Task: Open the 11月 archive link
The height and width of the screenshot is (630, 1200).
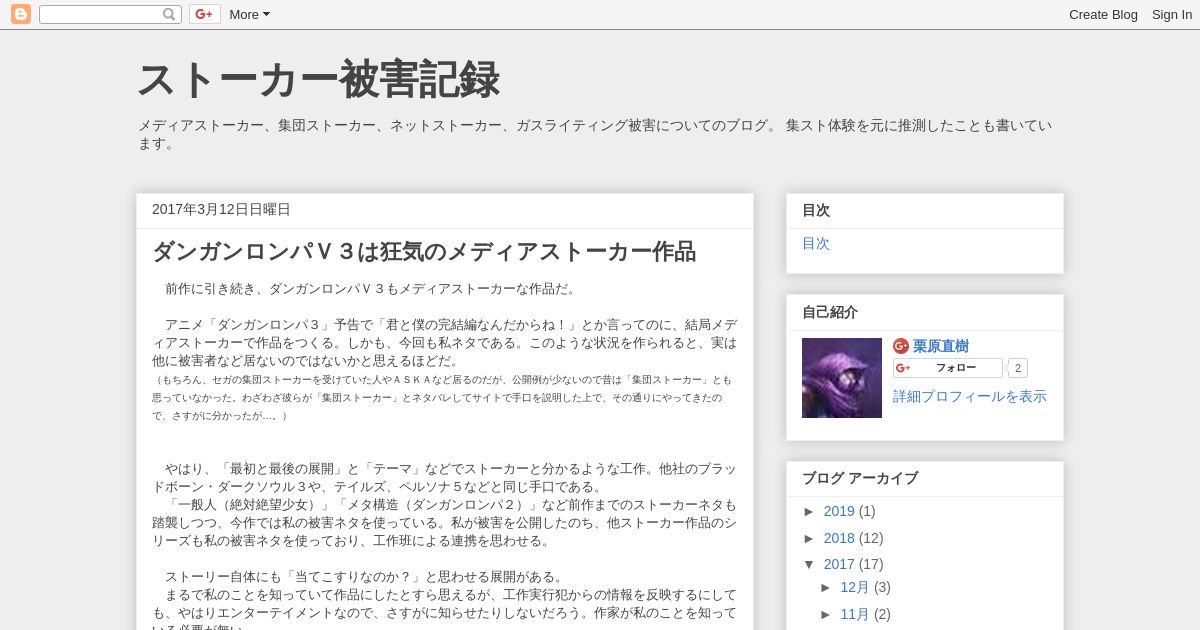Action: 855,614
